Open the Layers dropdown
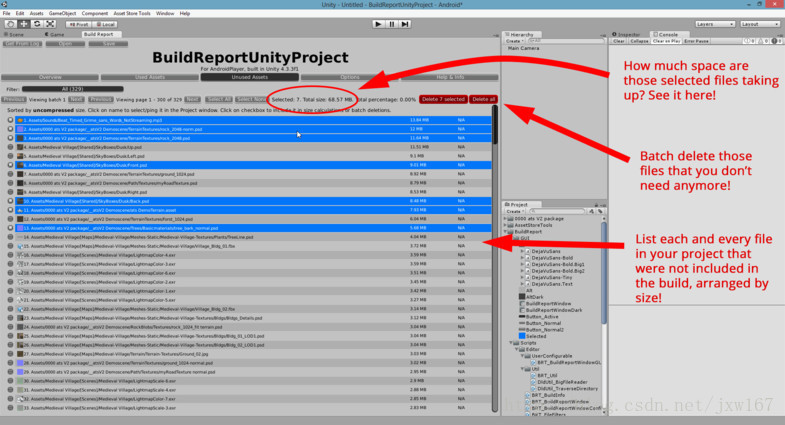Viewport: 785px width, 425px height. click(x=715, y=24)
